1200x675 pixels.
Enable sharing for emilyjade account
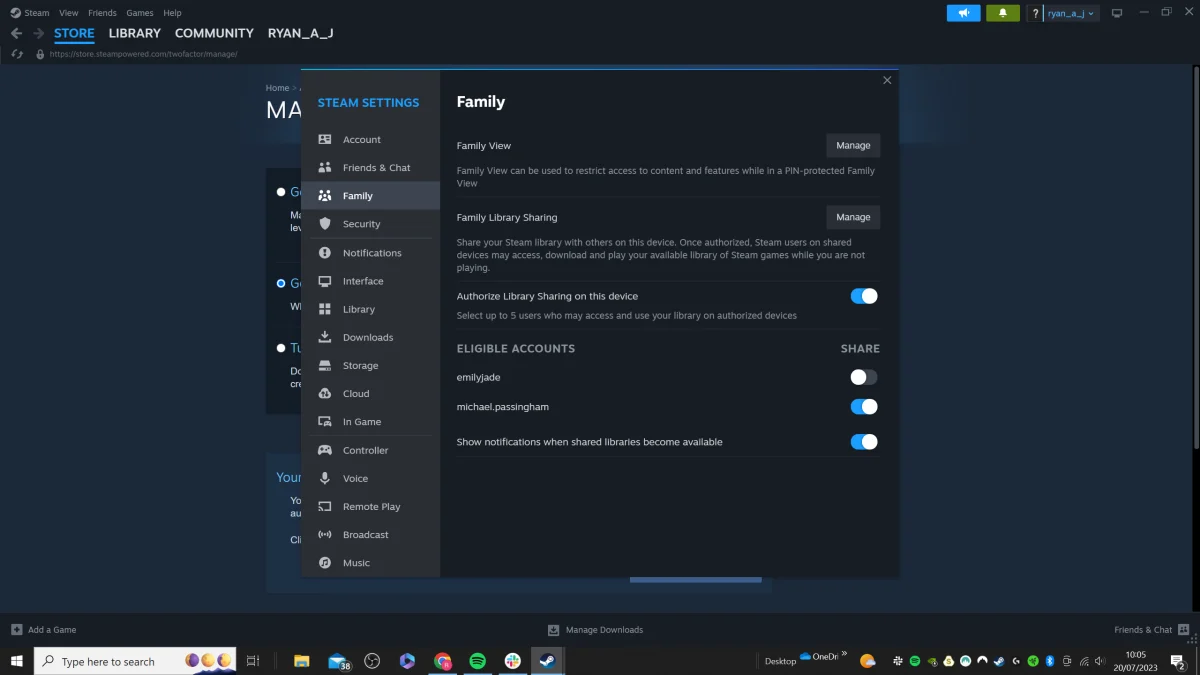pyautogui.click(x=863, y=377)
